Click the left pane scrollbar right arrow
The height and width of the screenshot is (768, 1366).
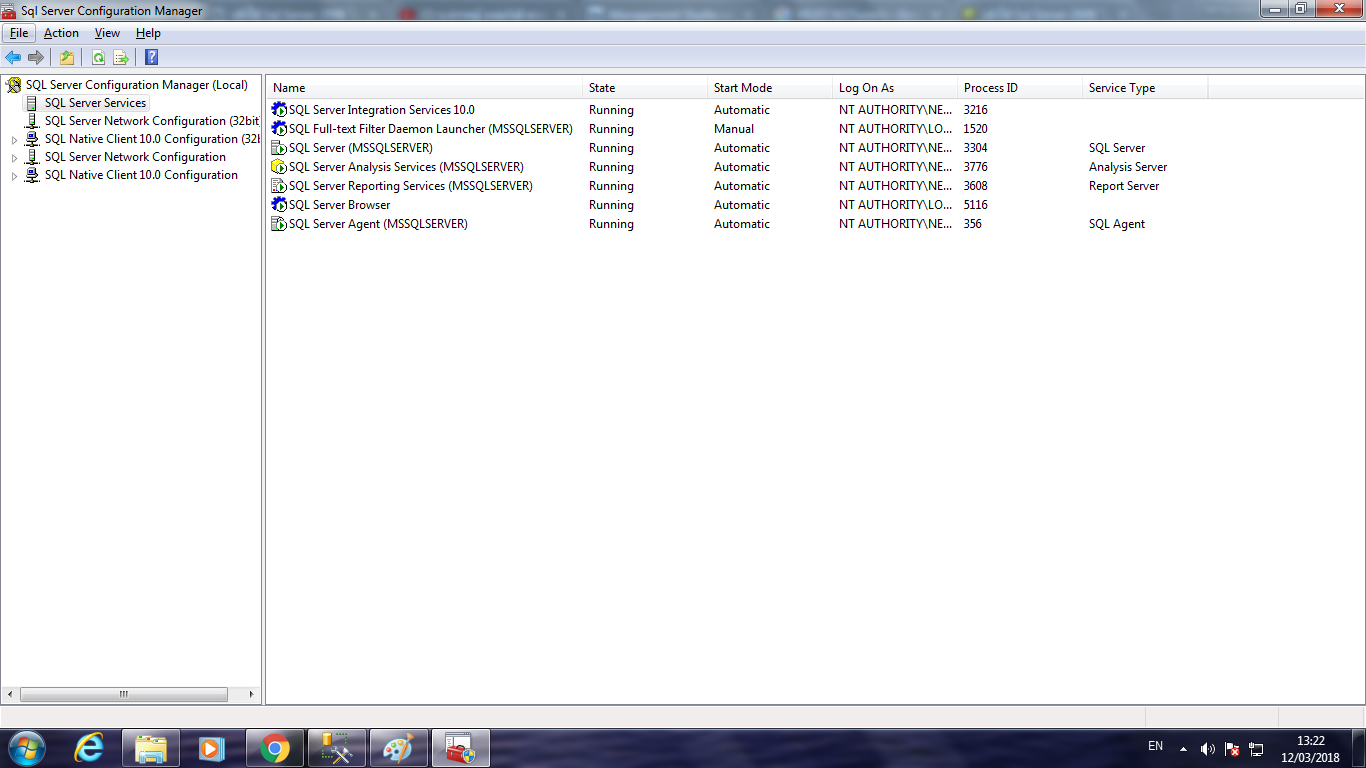coord(252,694)
